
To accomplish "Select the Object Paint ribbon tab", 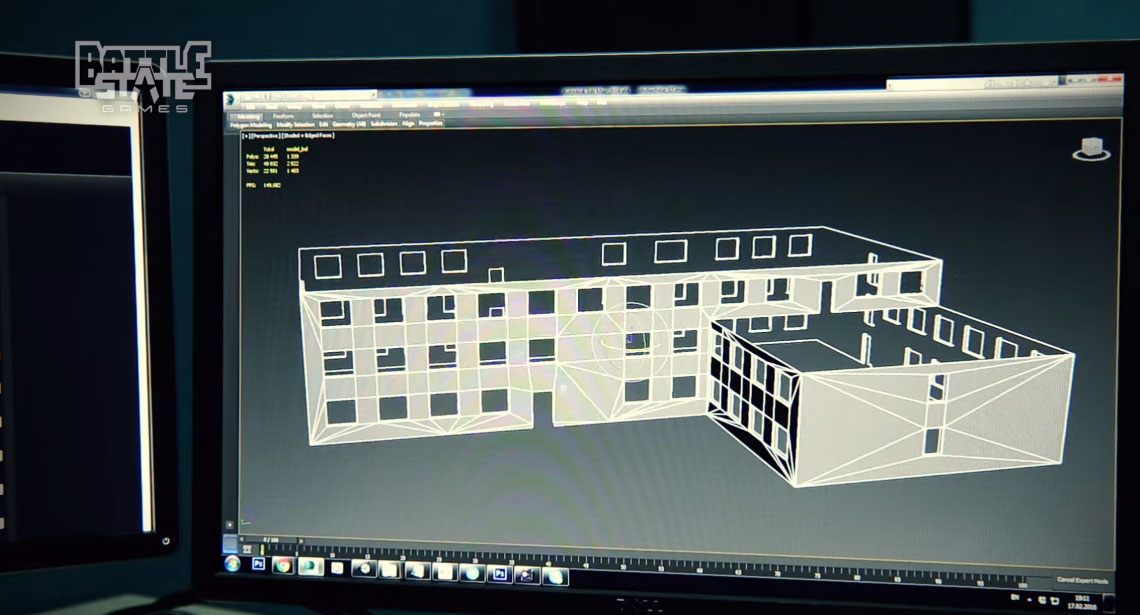I will tap(366, 116).
